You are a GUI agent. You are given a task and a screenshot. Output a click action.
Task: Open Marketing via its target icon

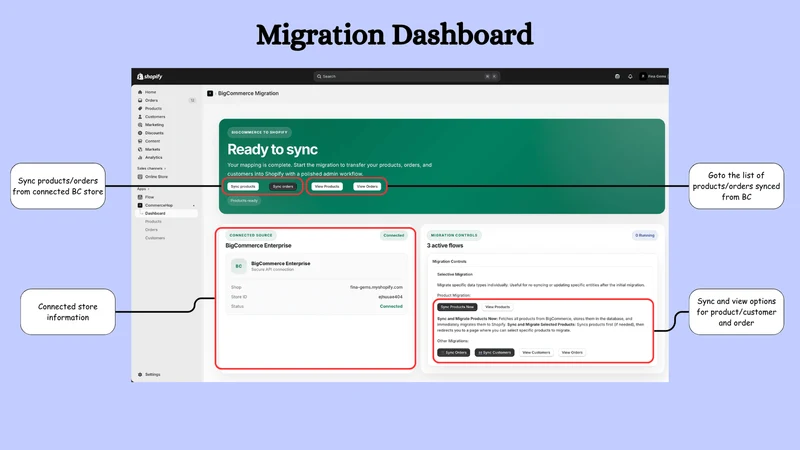[x=140, y=125]
